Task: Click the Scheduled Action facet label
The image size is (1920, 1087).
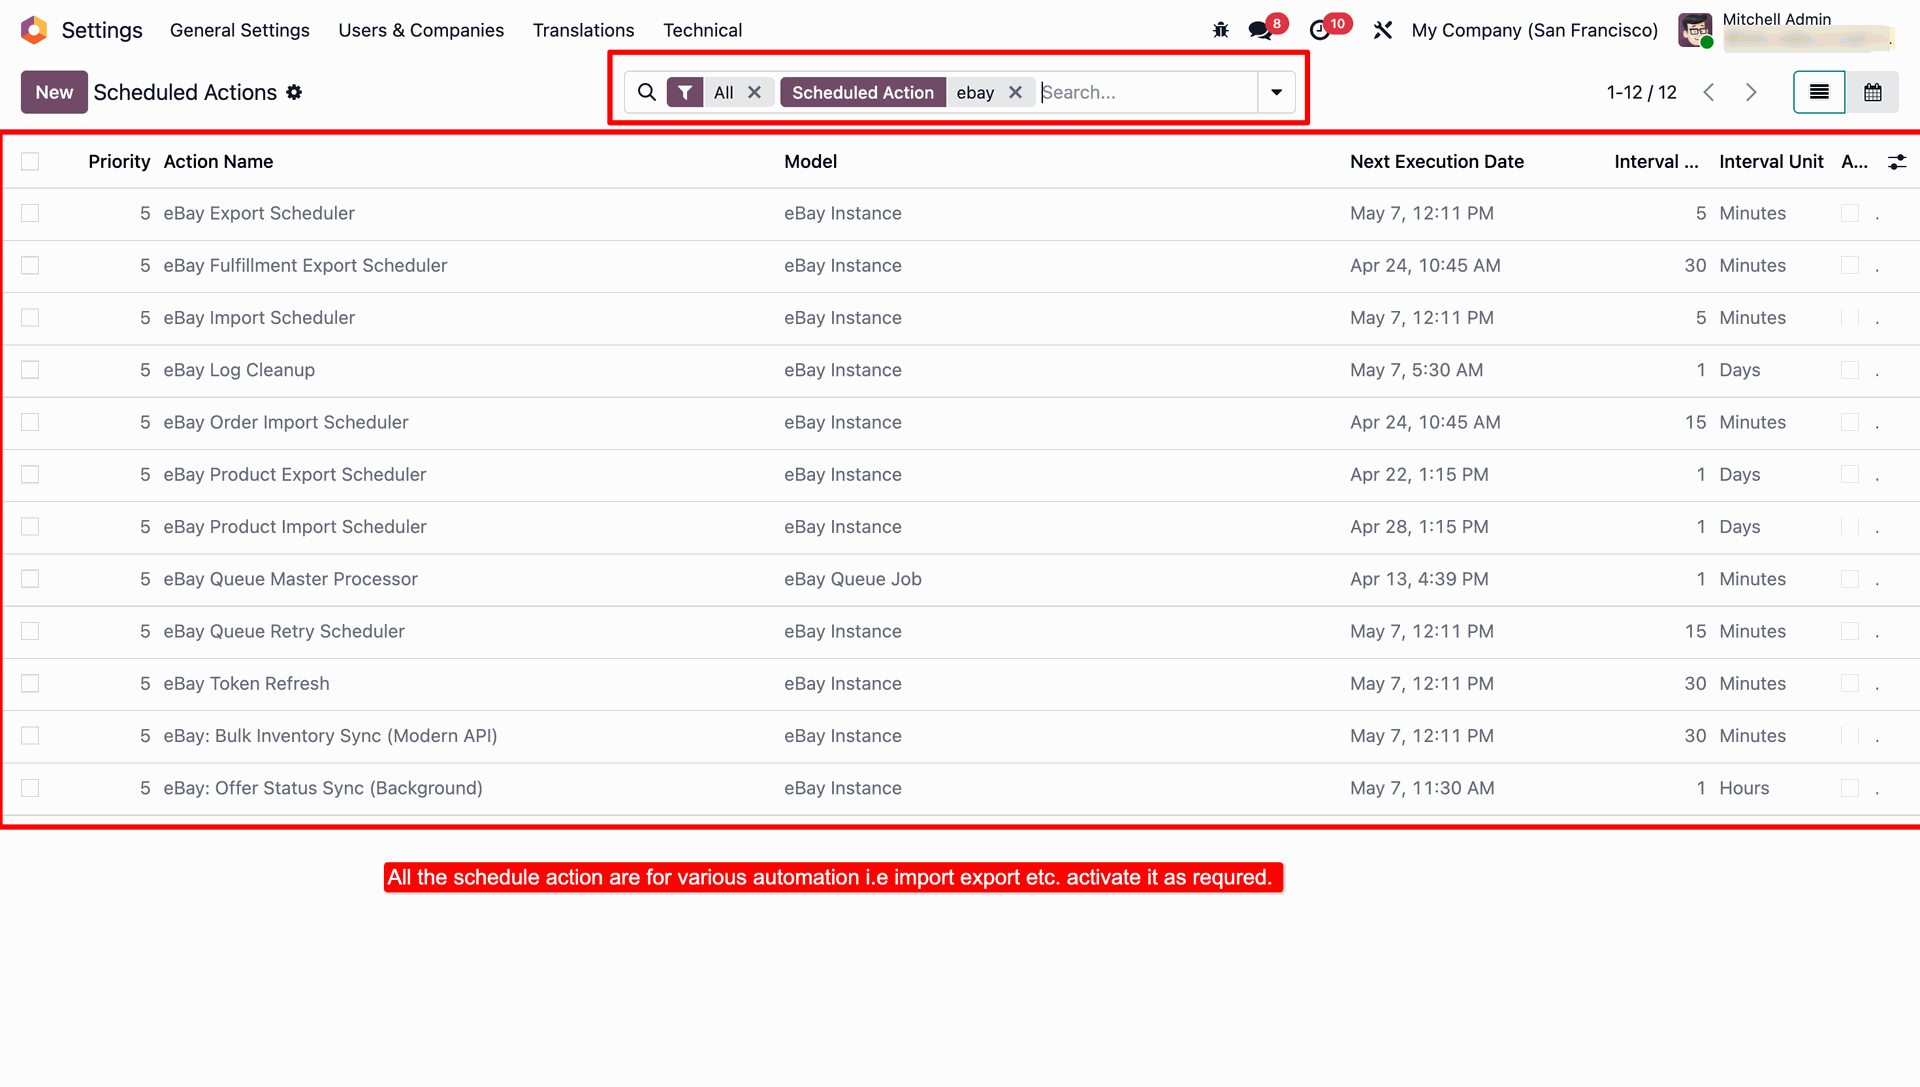Action: [862, 92]
